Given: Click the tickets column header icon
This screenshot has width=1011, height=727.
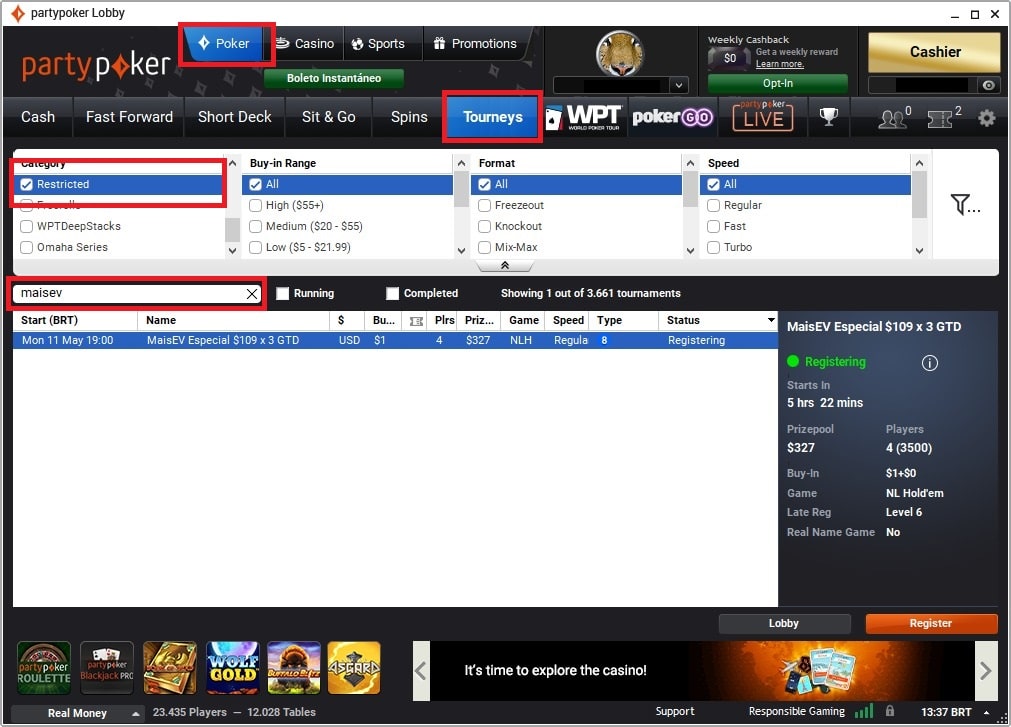Looking at the screenshot, I should 417,321.
